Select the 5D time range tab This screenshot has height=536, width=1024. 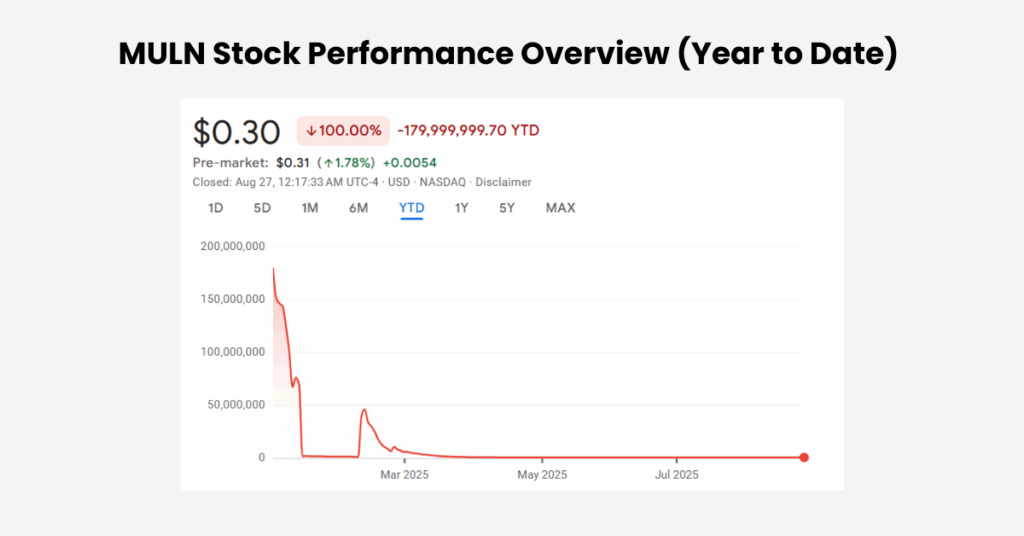262,208
